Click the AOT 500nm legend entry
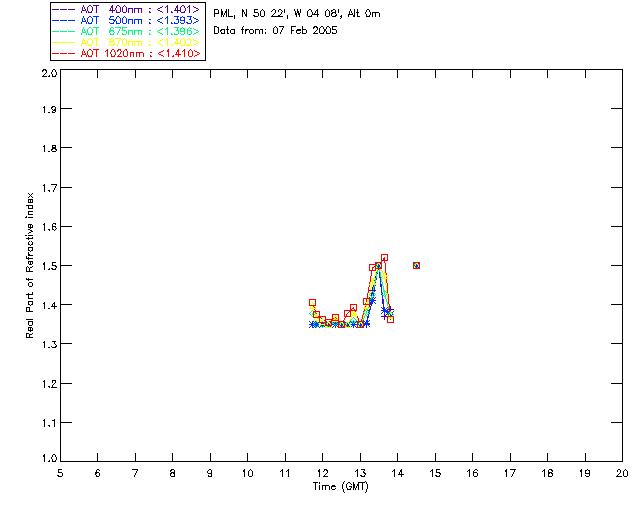This screenshot has width=640, height=512. click(x=126, y=20)
